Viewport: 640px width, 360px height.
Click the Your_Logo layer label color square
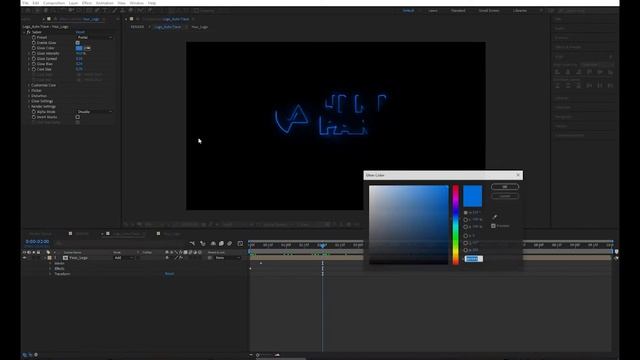[49, 258]
